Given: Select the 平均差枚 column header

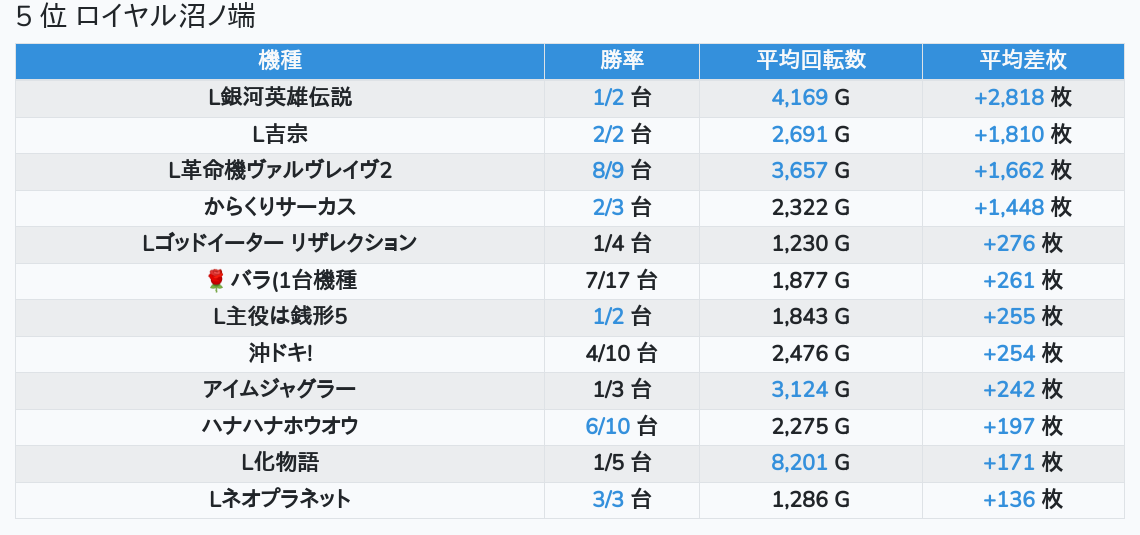Looking at the screenshot, I should coord(1022,60).
